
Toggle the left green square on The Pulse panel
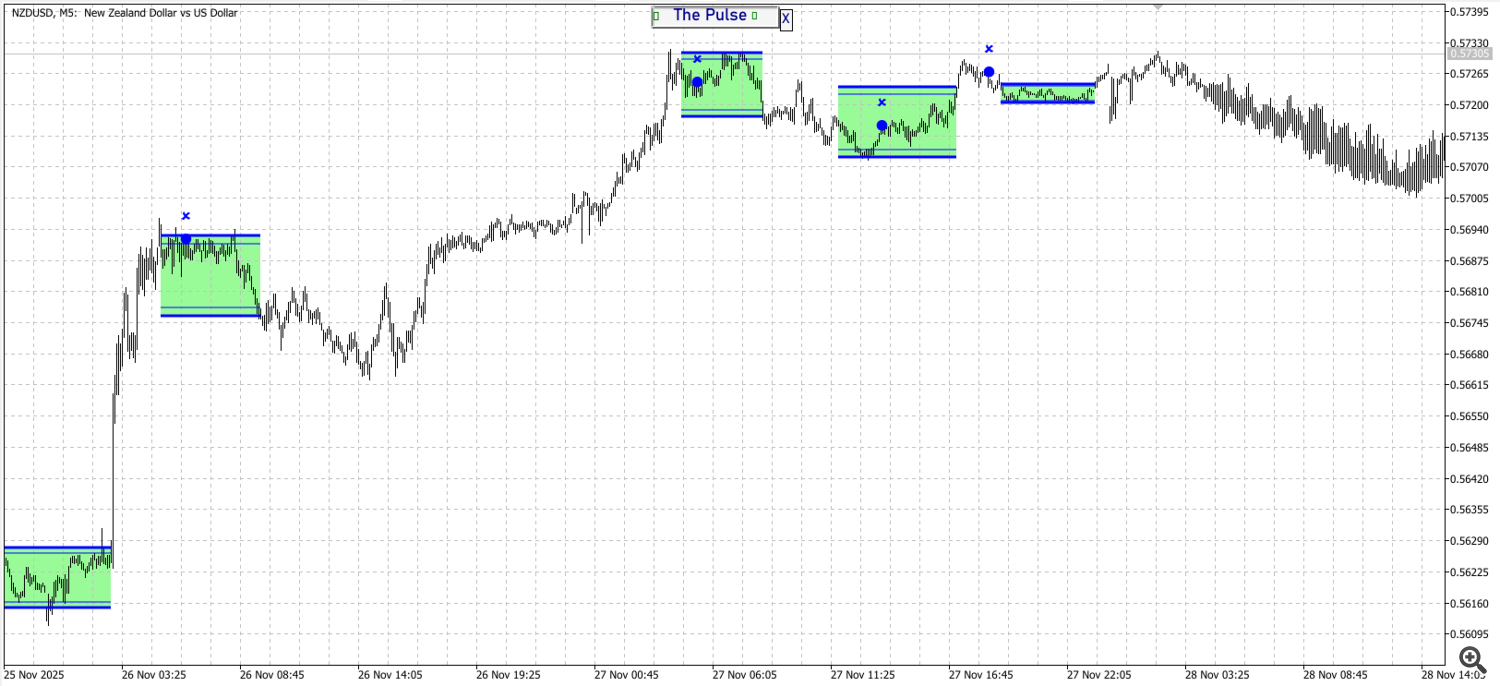click(x=657, y=15)
